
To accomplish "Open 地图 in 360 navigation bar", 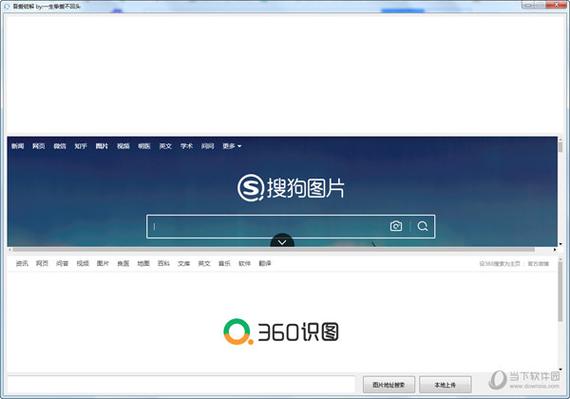I will click(x=143, y=263).
